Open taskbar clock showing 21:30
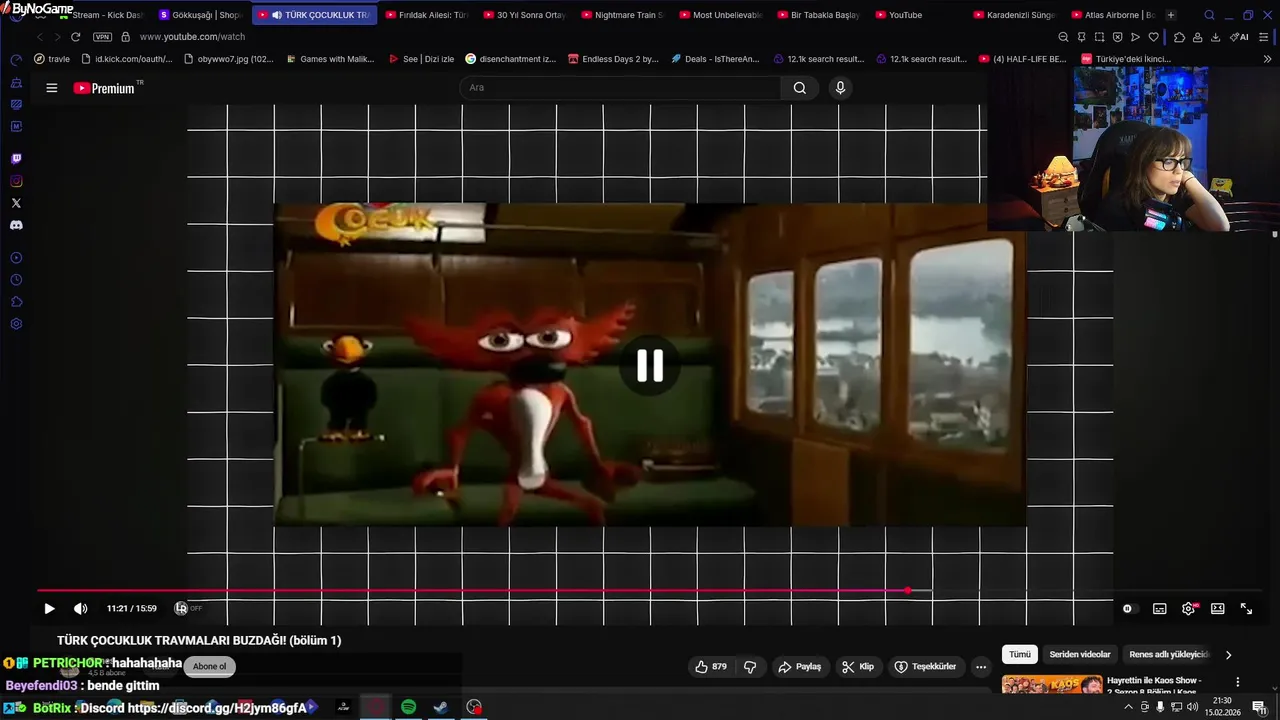1280x720 pixels. click(x=1222, y=707)
